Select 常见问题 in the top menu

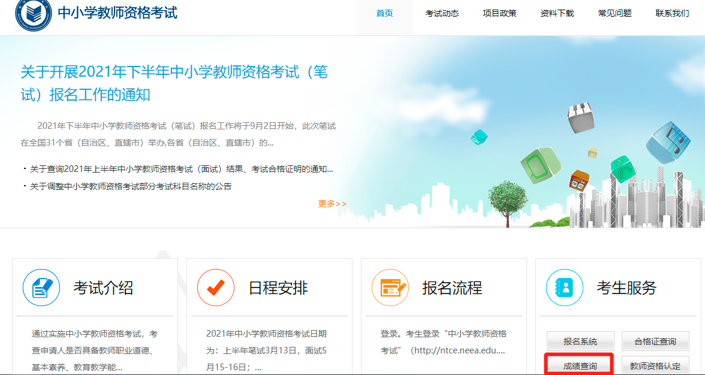[x=615, y=13]
